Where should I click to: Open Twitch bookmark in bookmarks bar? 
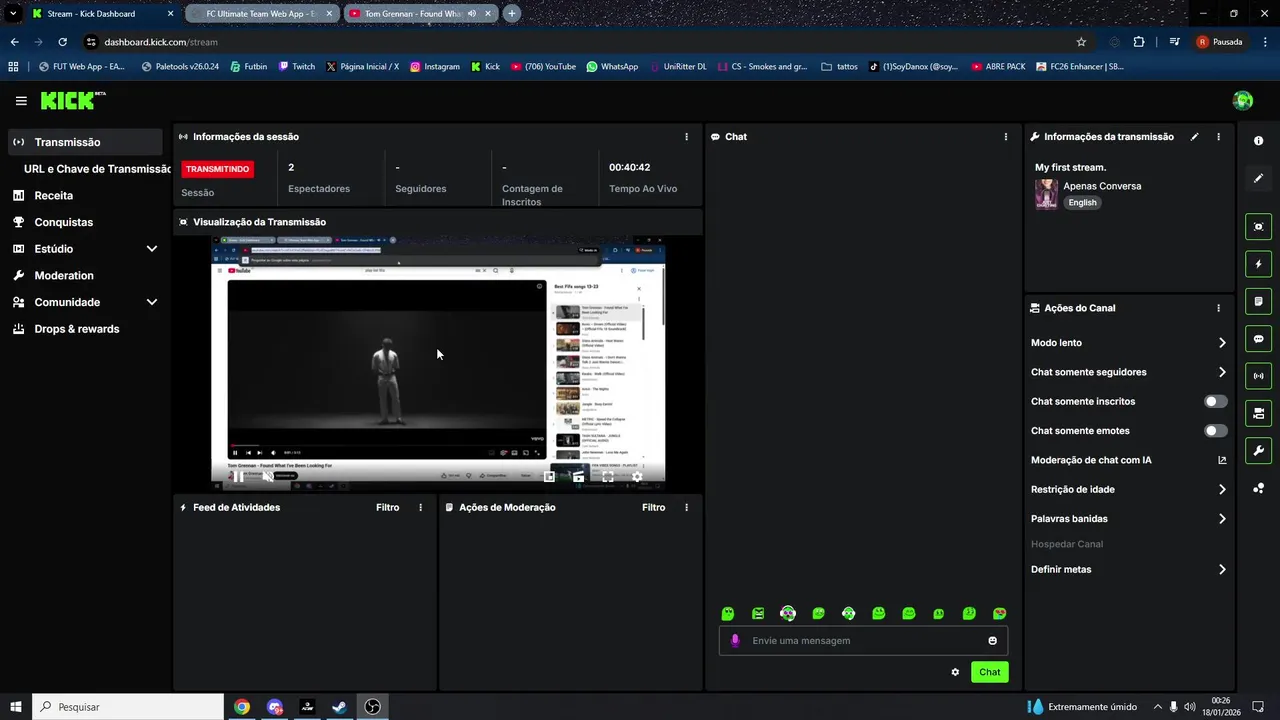pos(297,67)
